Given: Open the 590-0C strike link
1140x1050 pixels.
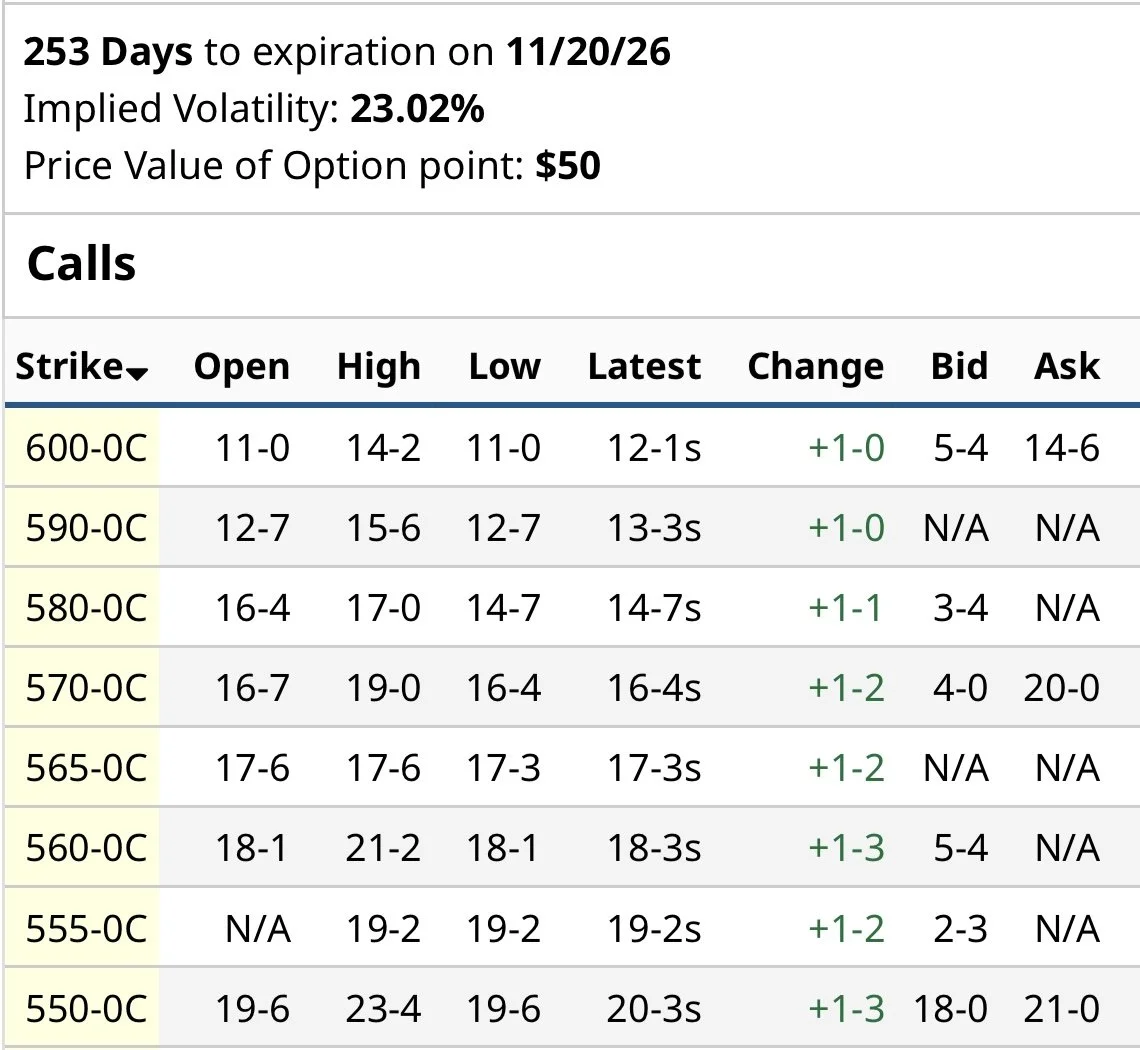Looking at the screenshot, I should click(x=86, y=528).
